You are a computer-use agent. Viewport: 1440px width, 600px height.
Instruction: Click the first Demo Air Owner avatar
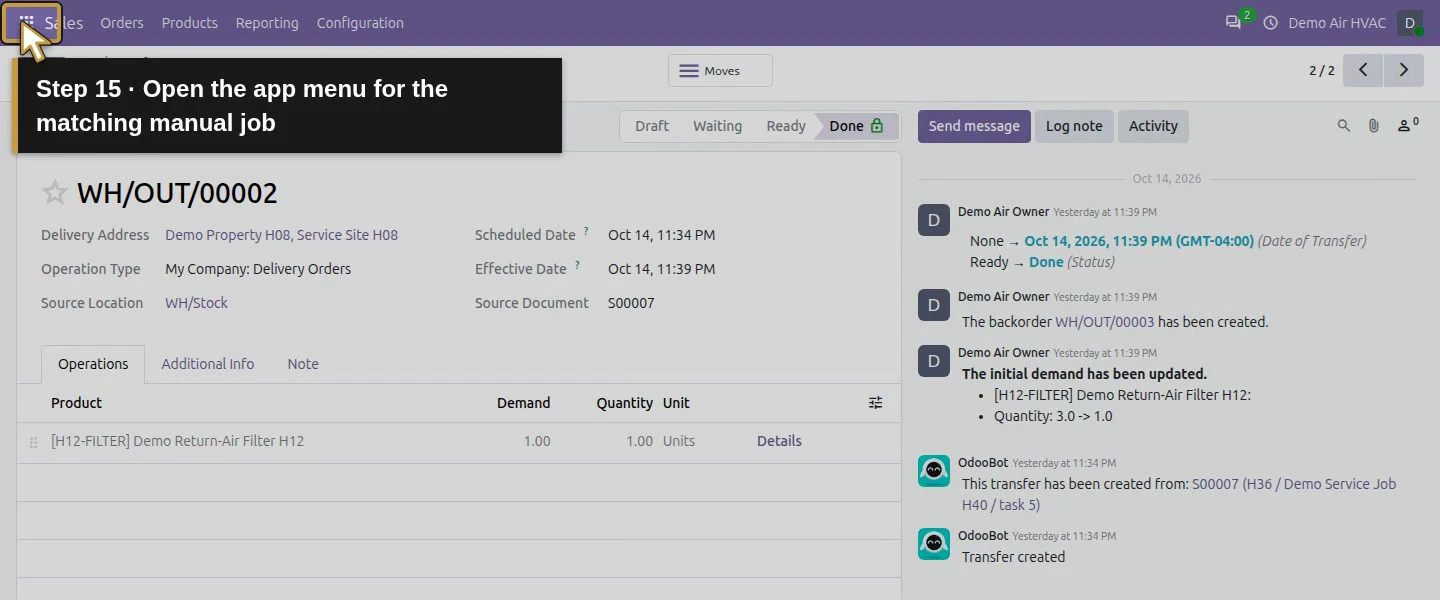click(x=934, y=220)
